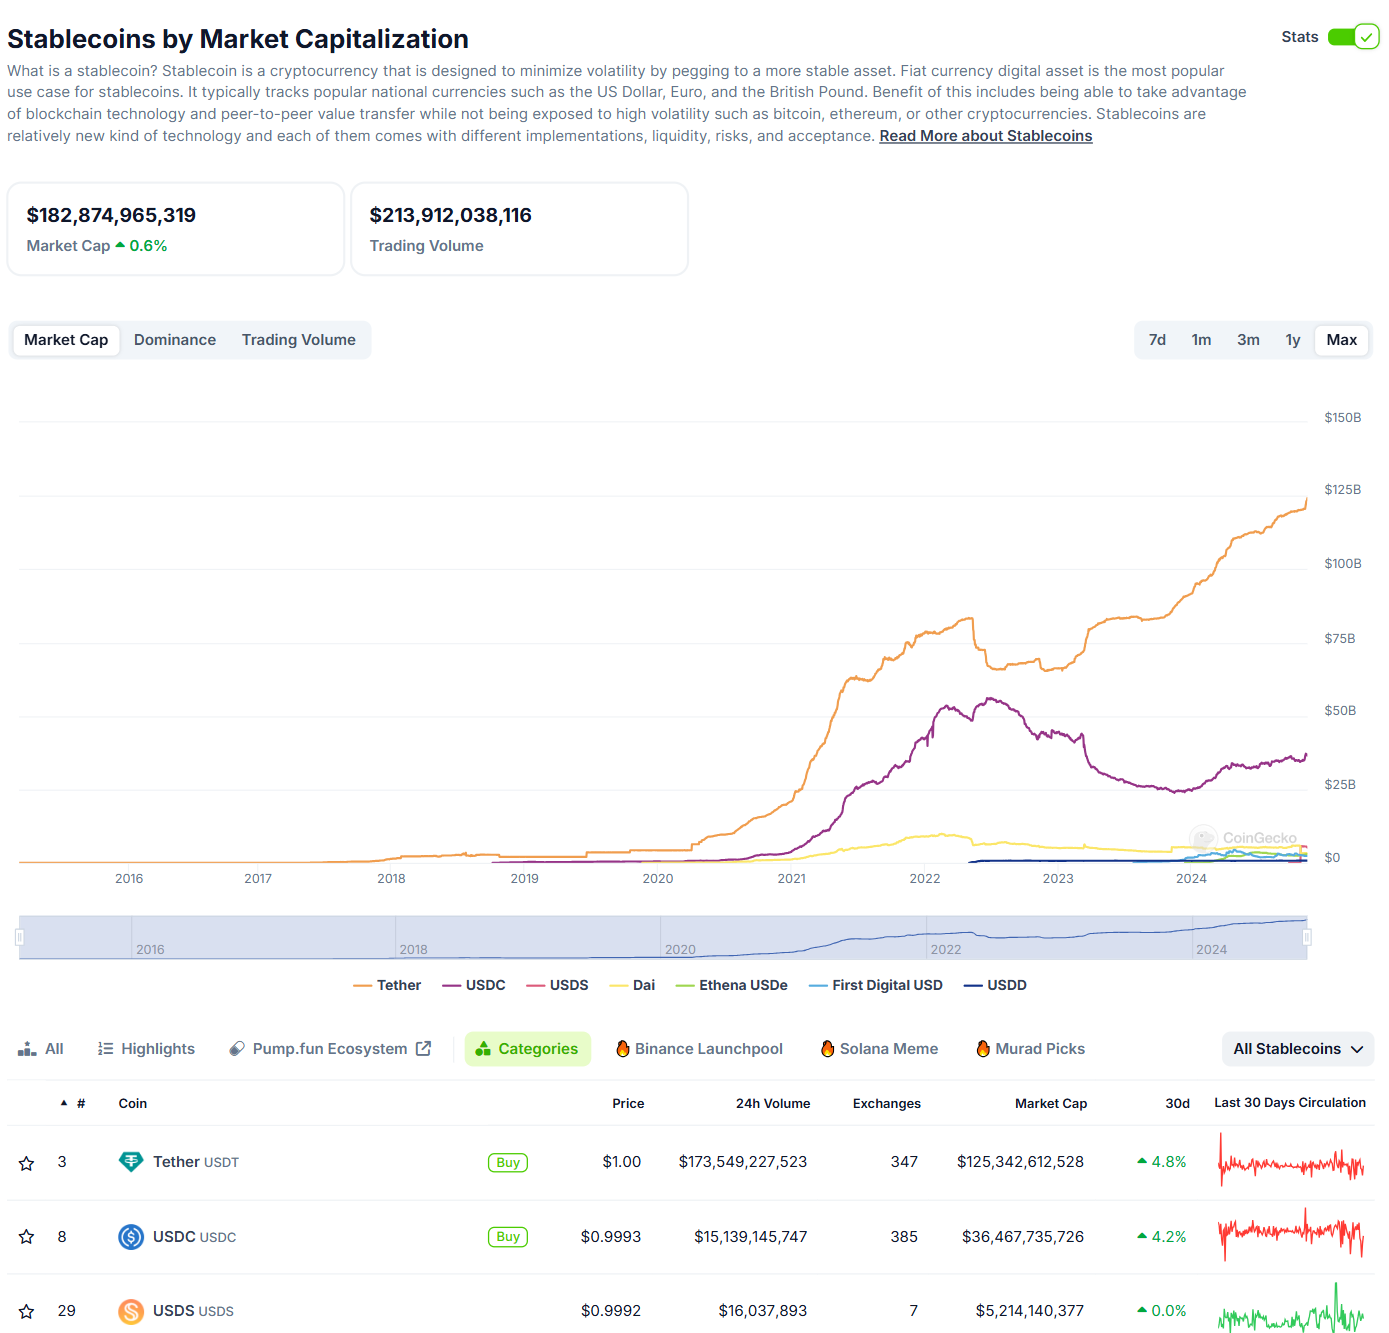The image size is (1389, 1333).
Task: Toggle the Stats switch off
Action: point(1353,37)
